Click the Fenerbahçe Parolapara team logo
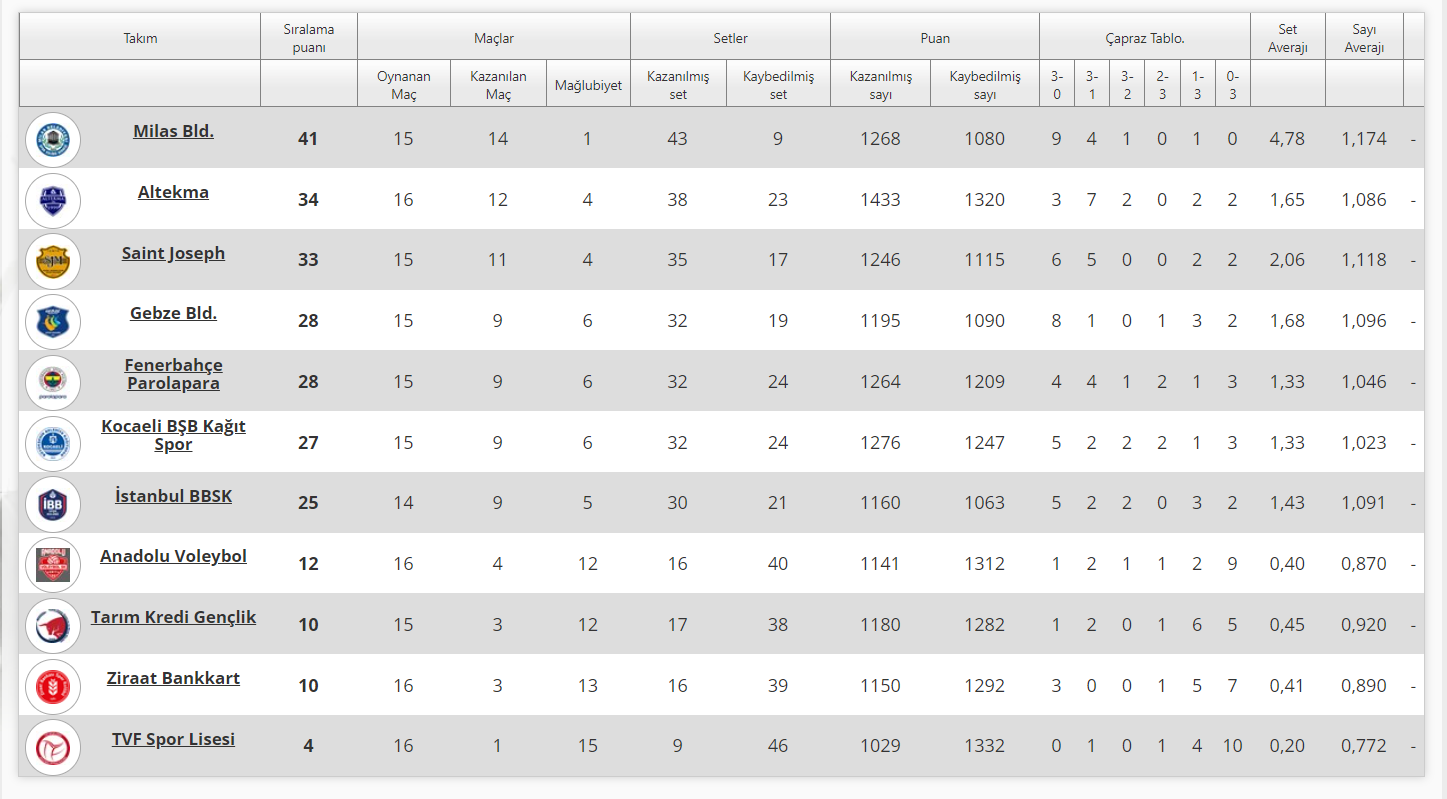1447x799 pixels. point(52,382)
